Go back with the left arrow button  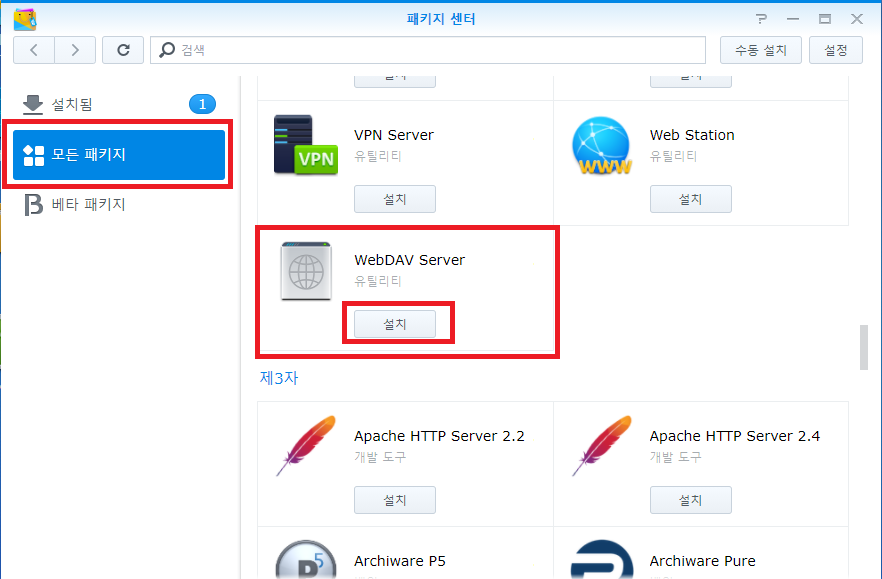coord(34,50)
